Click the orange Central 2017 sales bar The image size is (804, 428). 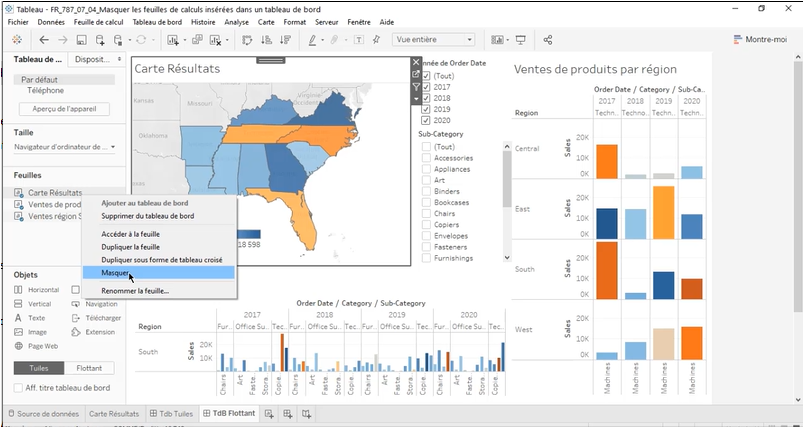click(x=606, y=161)
